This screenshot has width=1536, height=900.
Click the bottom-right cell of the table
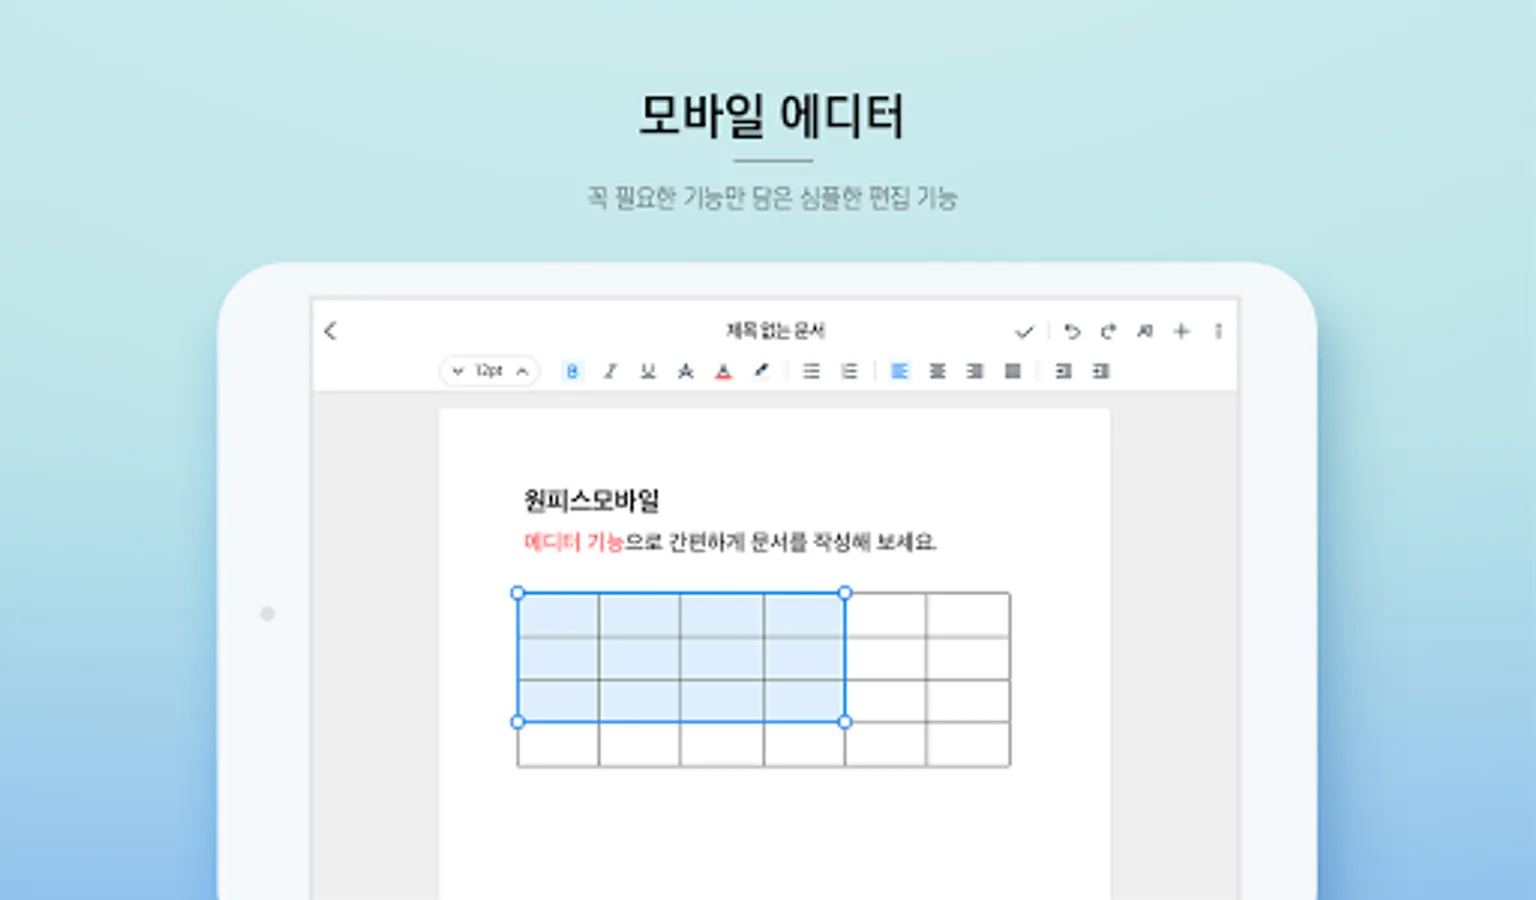tap(968, 744)
